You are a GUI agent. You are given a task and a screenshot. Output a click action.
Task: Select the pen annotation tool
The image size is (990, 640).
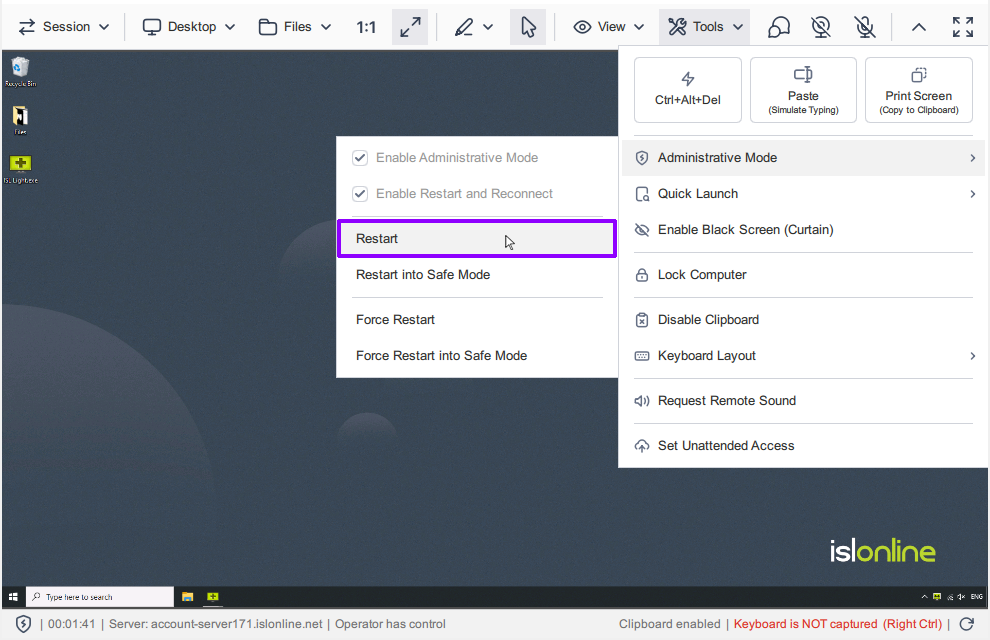tap(464, 27)
